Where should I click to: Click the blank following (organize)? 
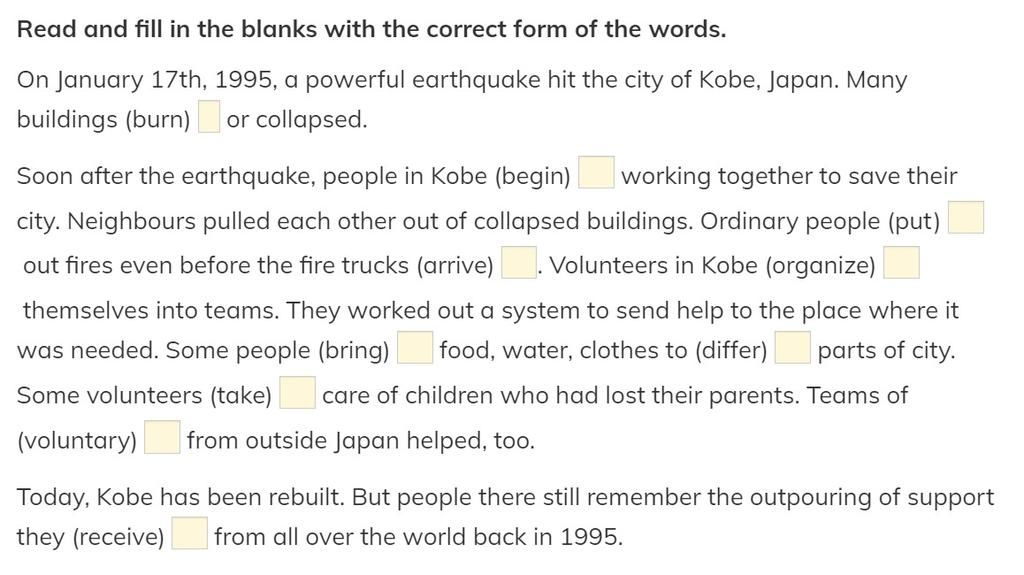(901, 263)
